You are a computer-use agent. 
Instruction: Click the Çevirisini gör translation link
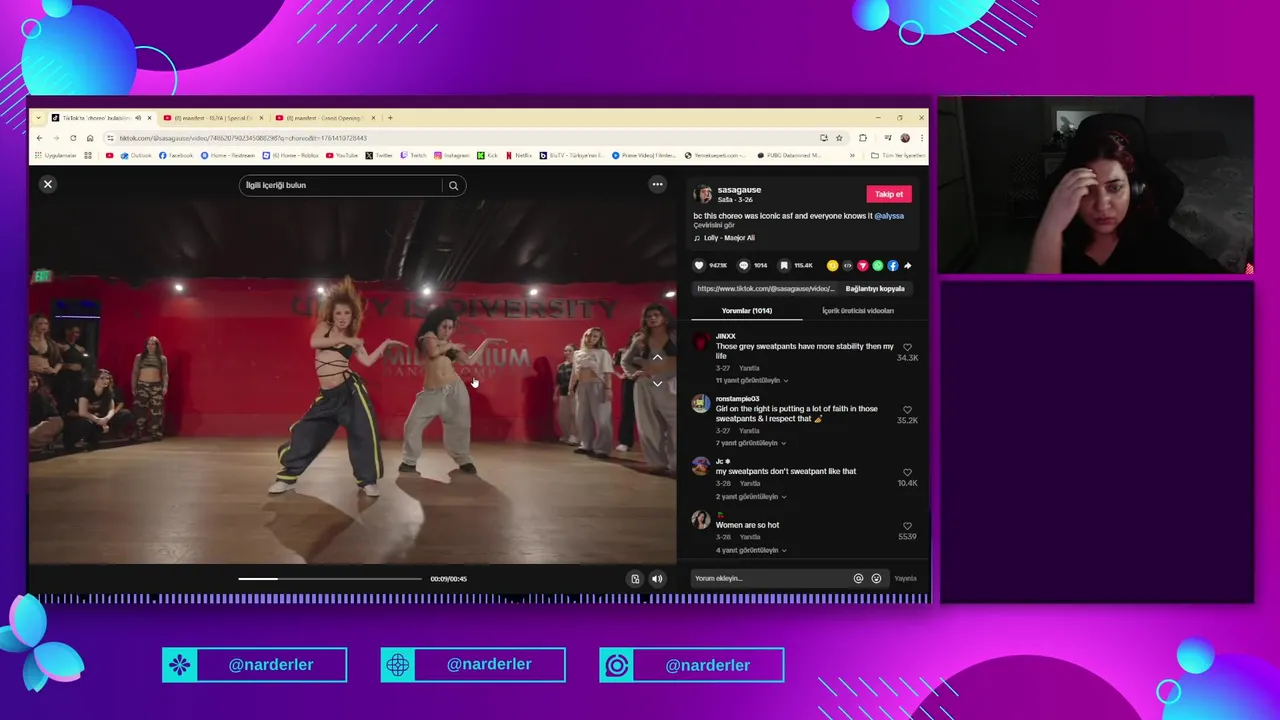[714, 226]
